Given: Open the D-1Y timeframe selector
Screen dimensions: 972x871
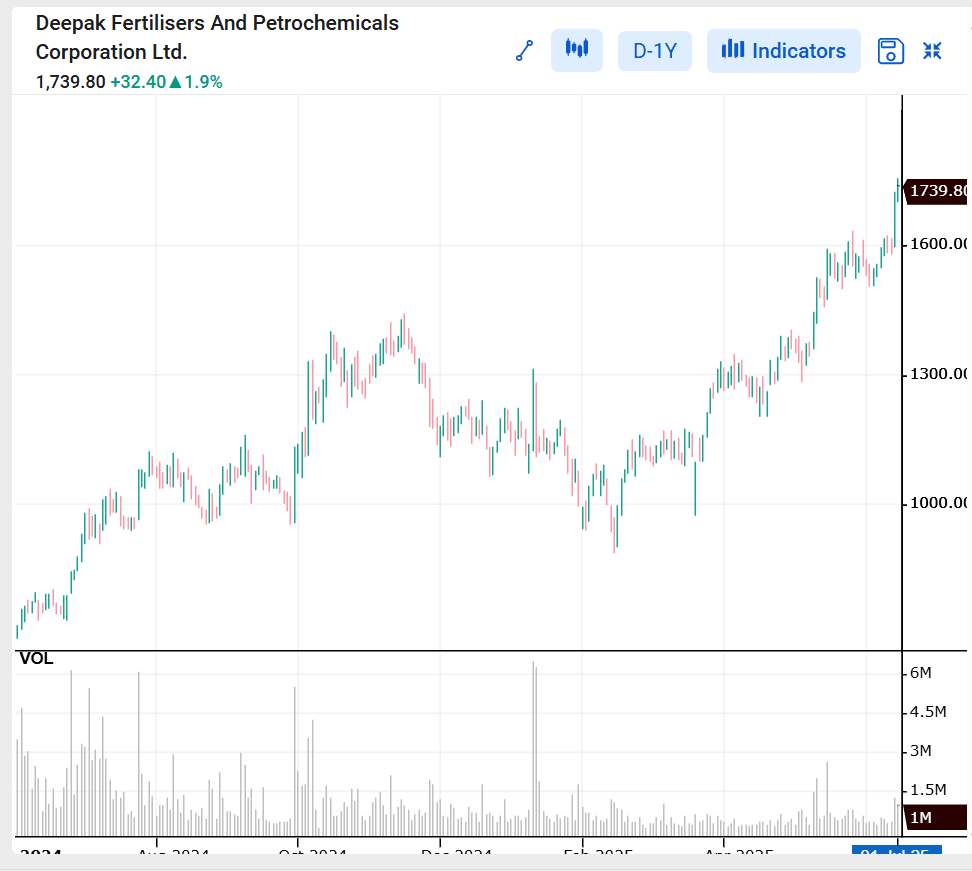Looking at the screenshot, I should click(655, 51).
